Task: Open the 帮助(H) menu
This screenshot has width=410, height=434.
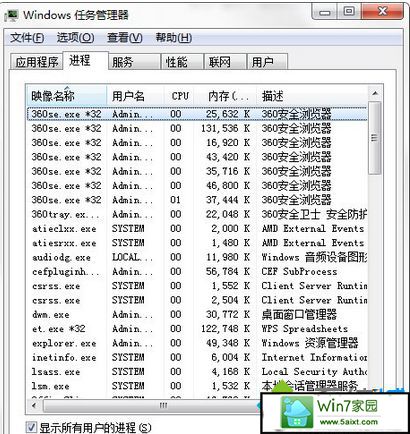Action: [x=173, y=37]
